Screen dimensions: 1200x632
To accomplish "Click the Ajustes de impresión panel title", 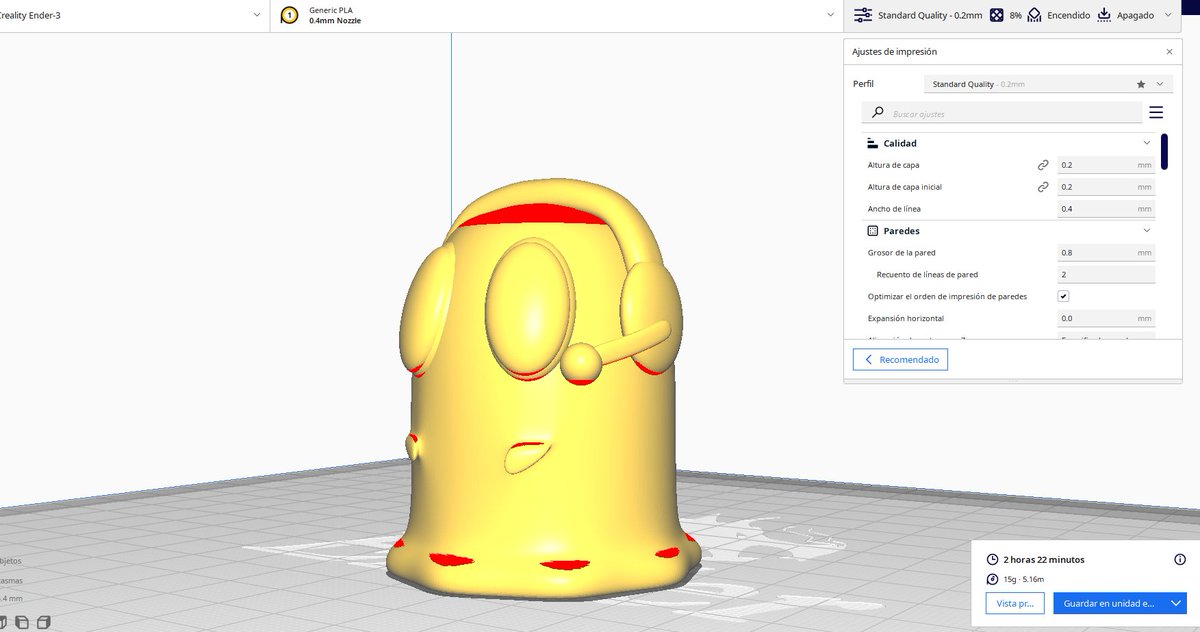I will click(894, 51).
